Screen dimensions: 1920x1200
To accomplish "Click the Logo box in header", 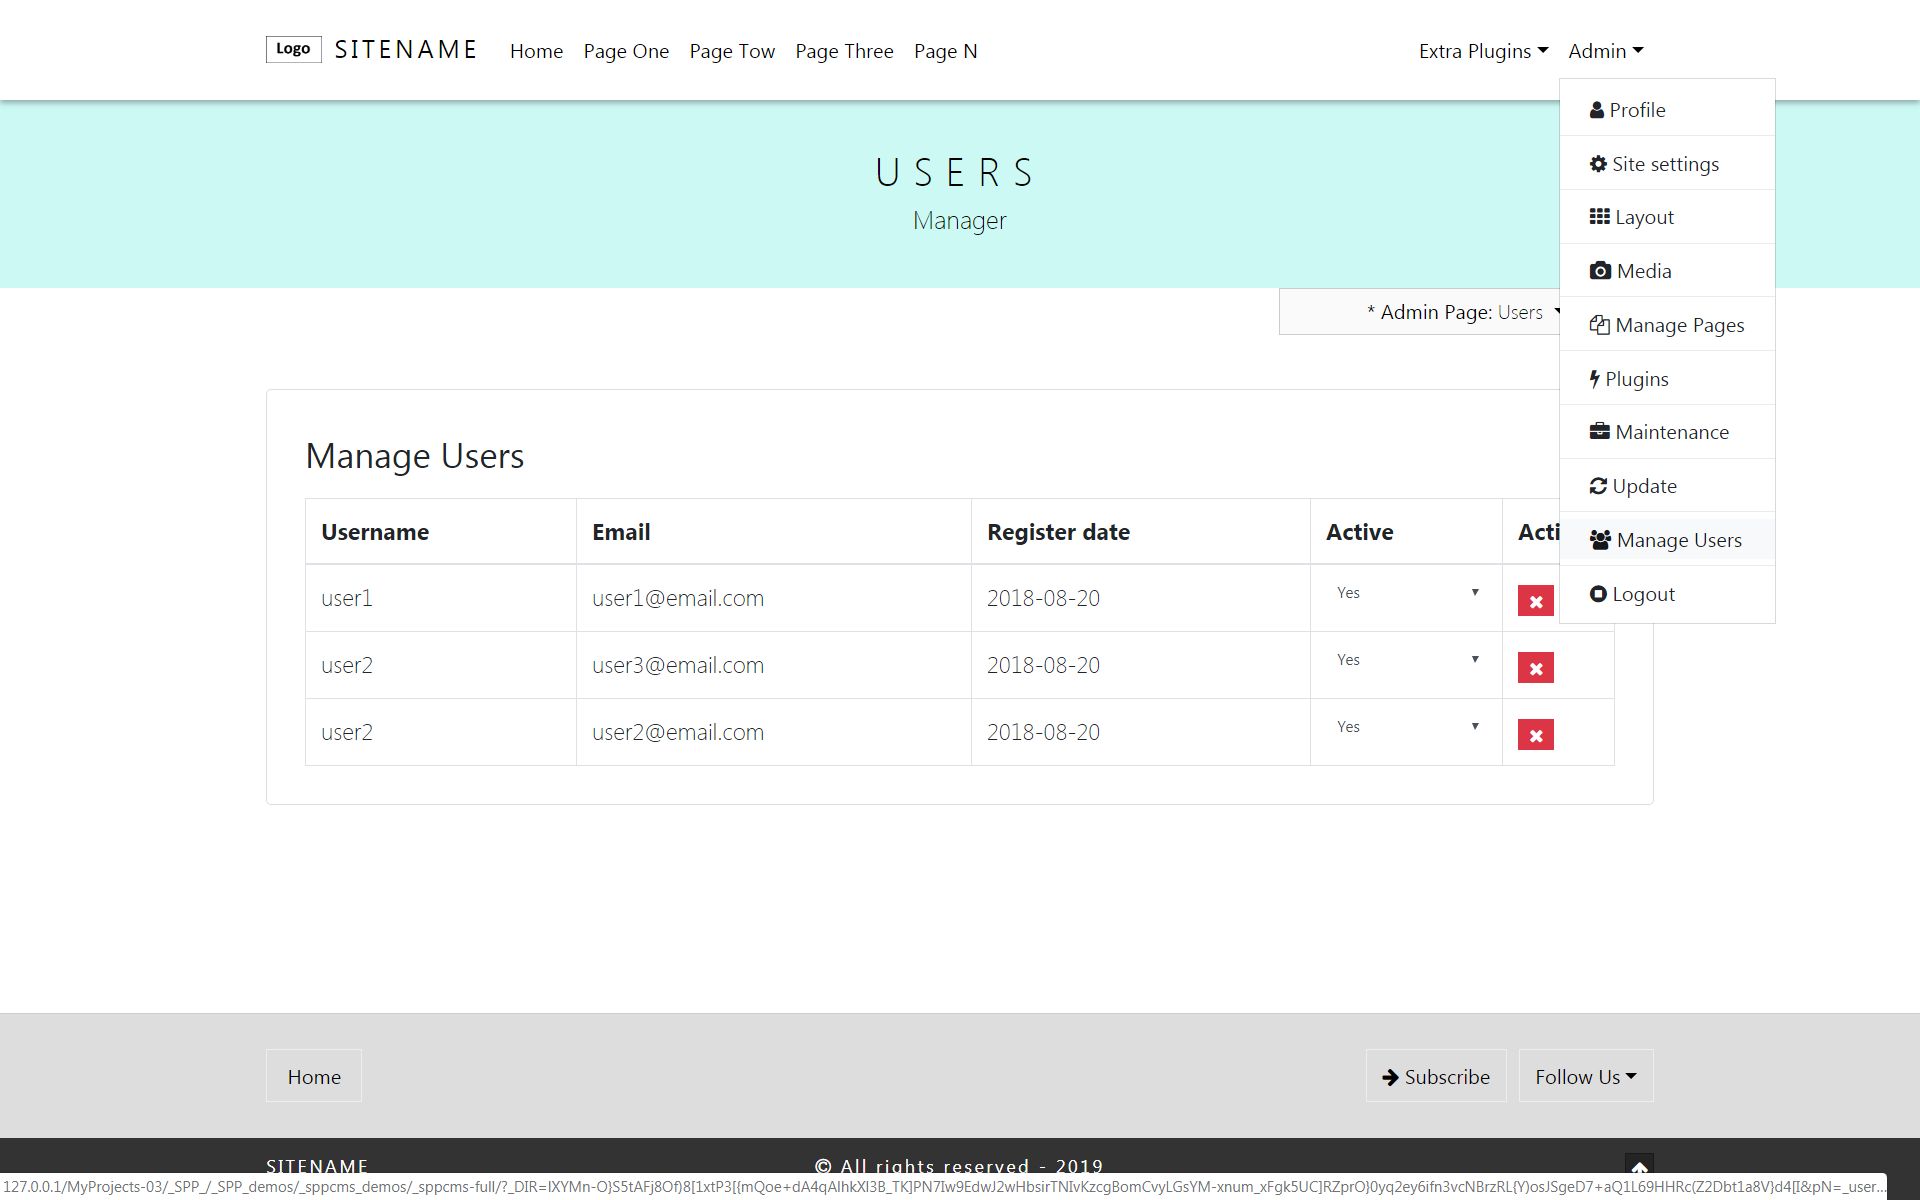I will click(293, 49).
